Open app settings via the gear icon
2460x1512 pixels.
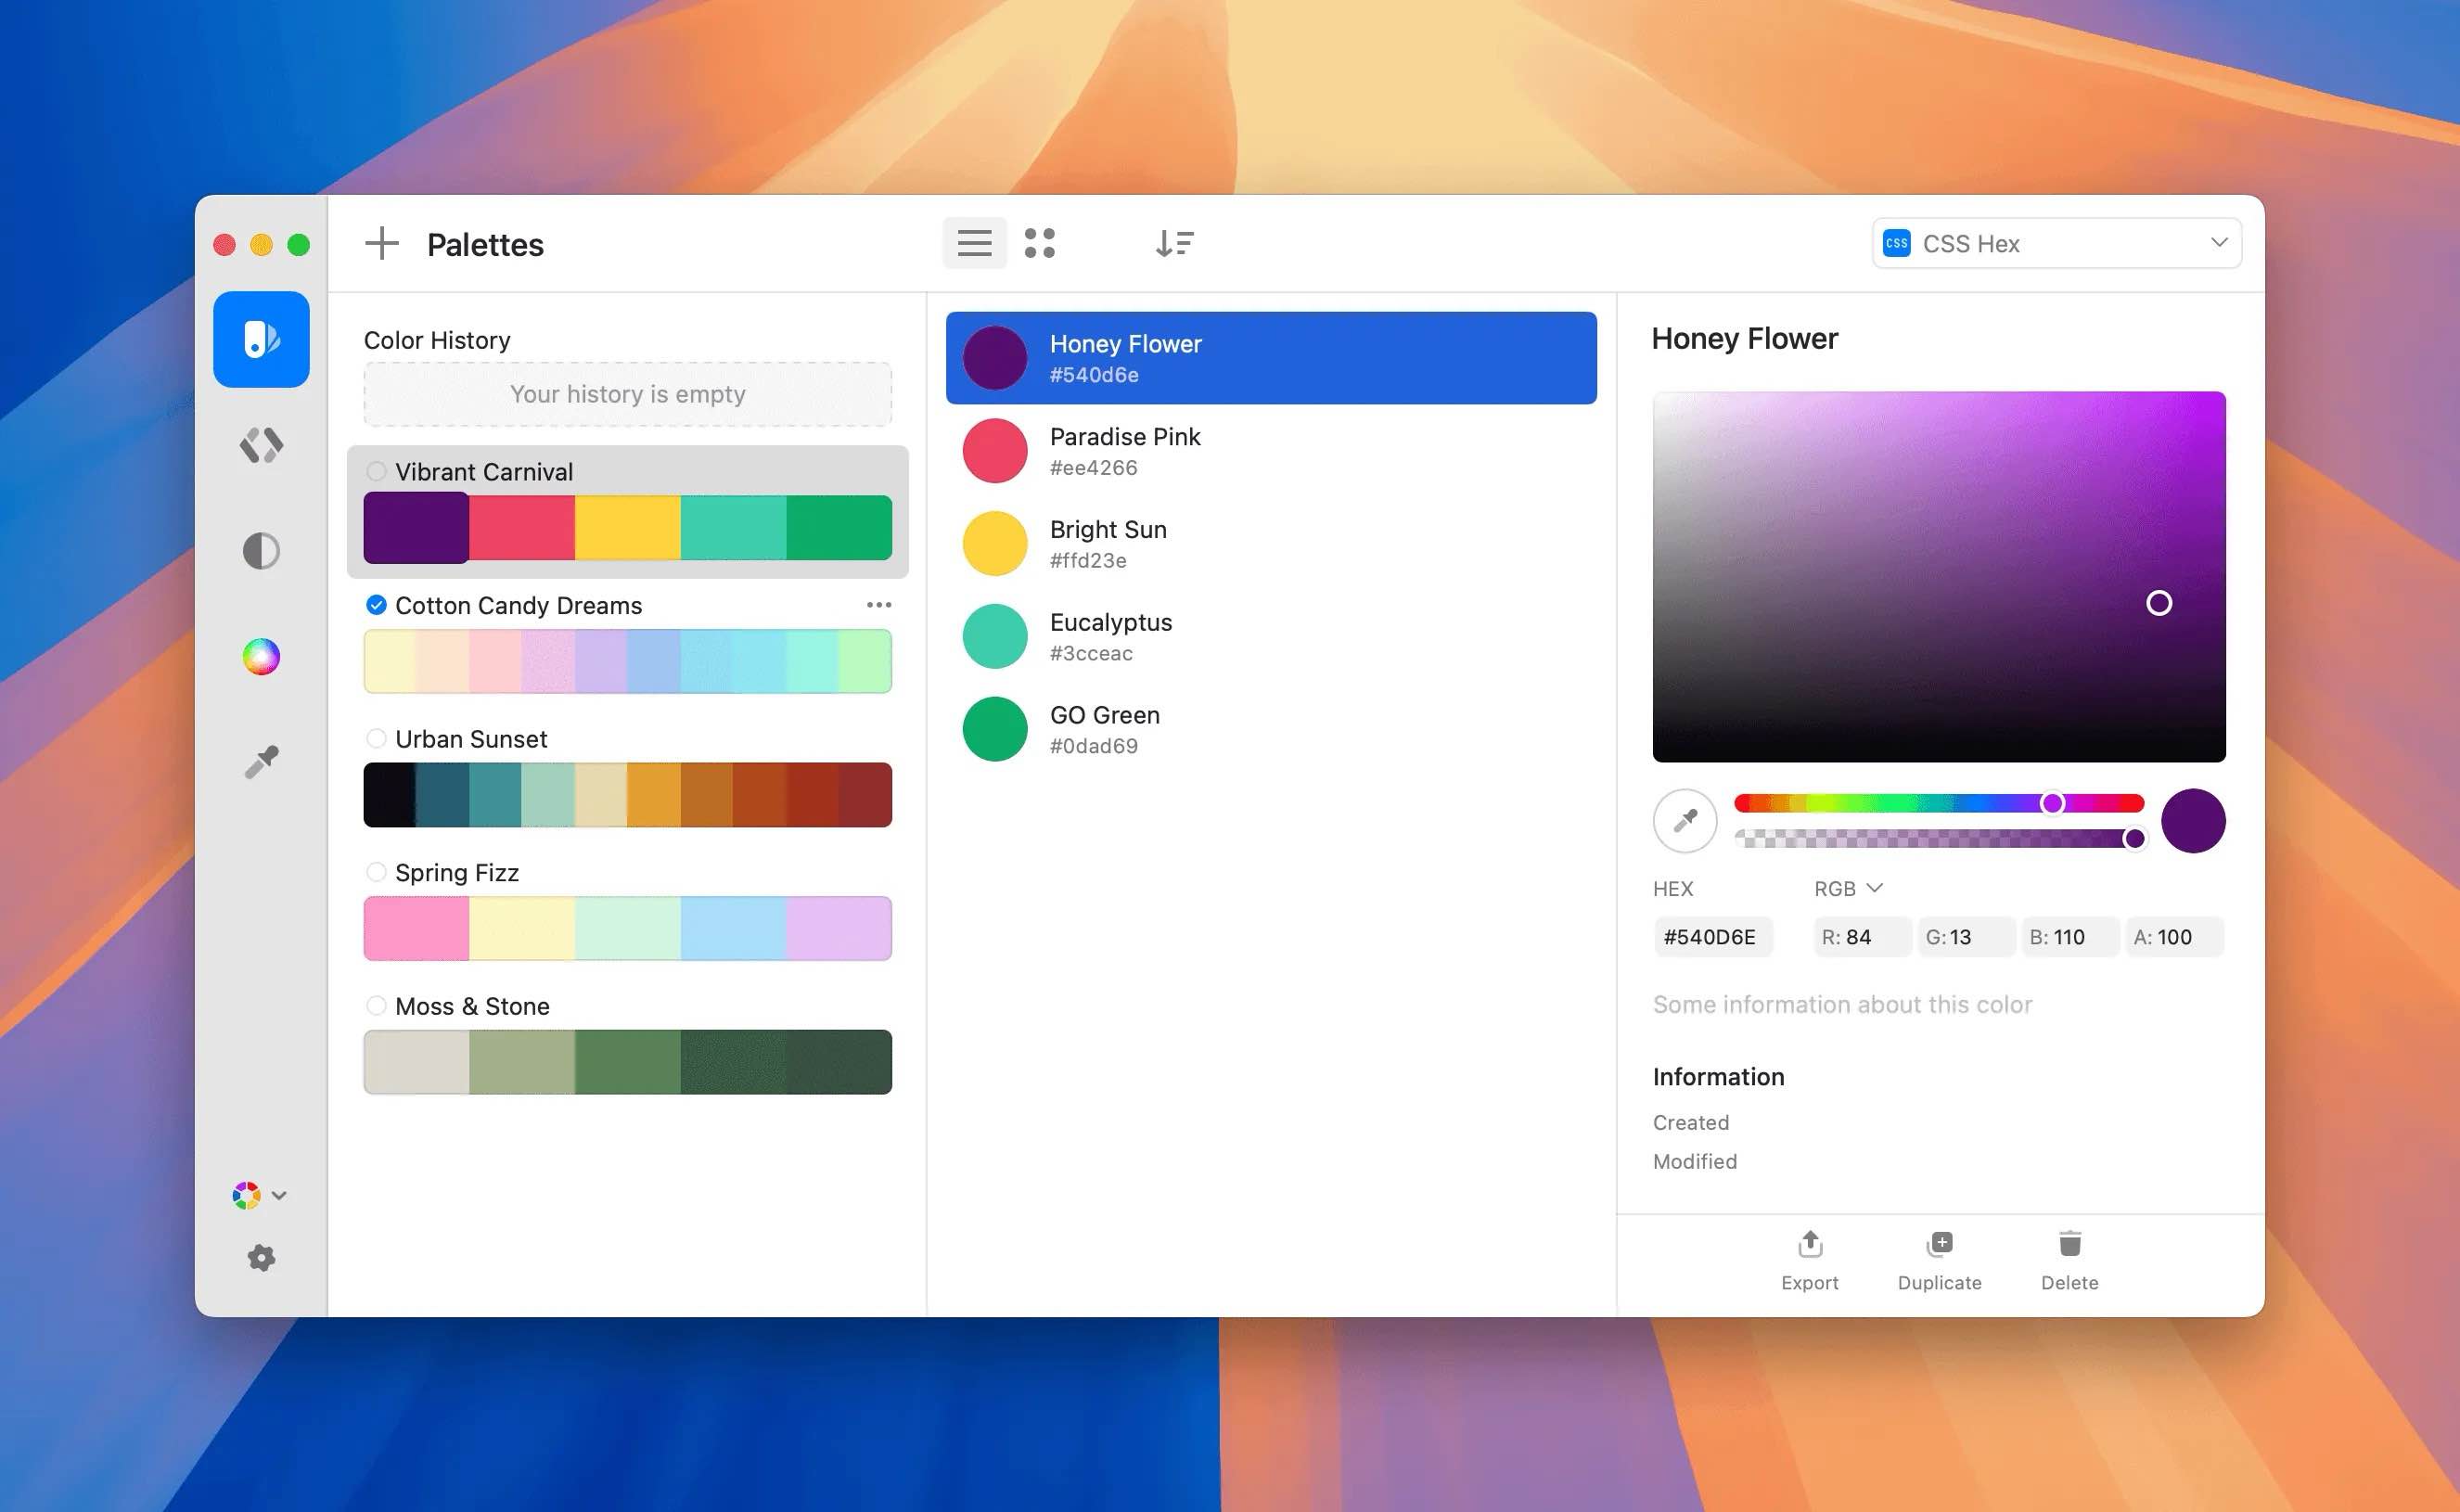261,1257
